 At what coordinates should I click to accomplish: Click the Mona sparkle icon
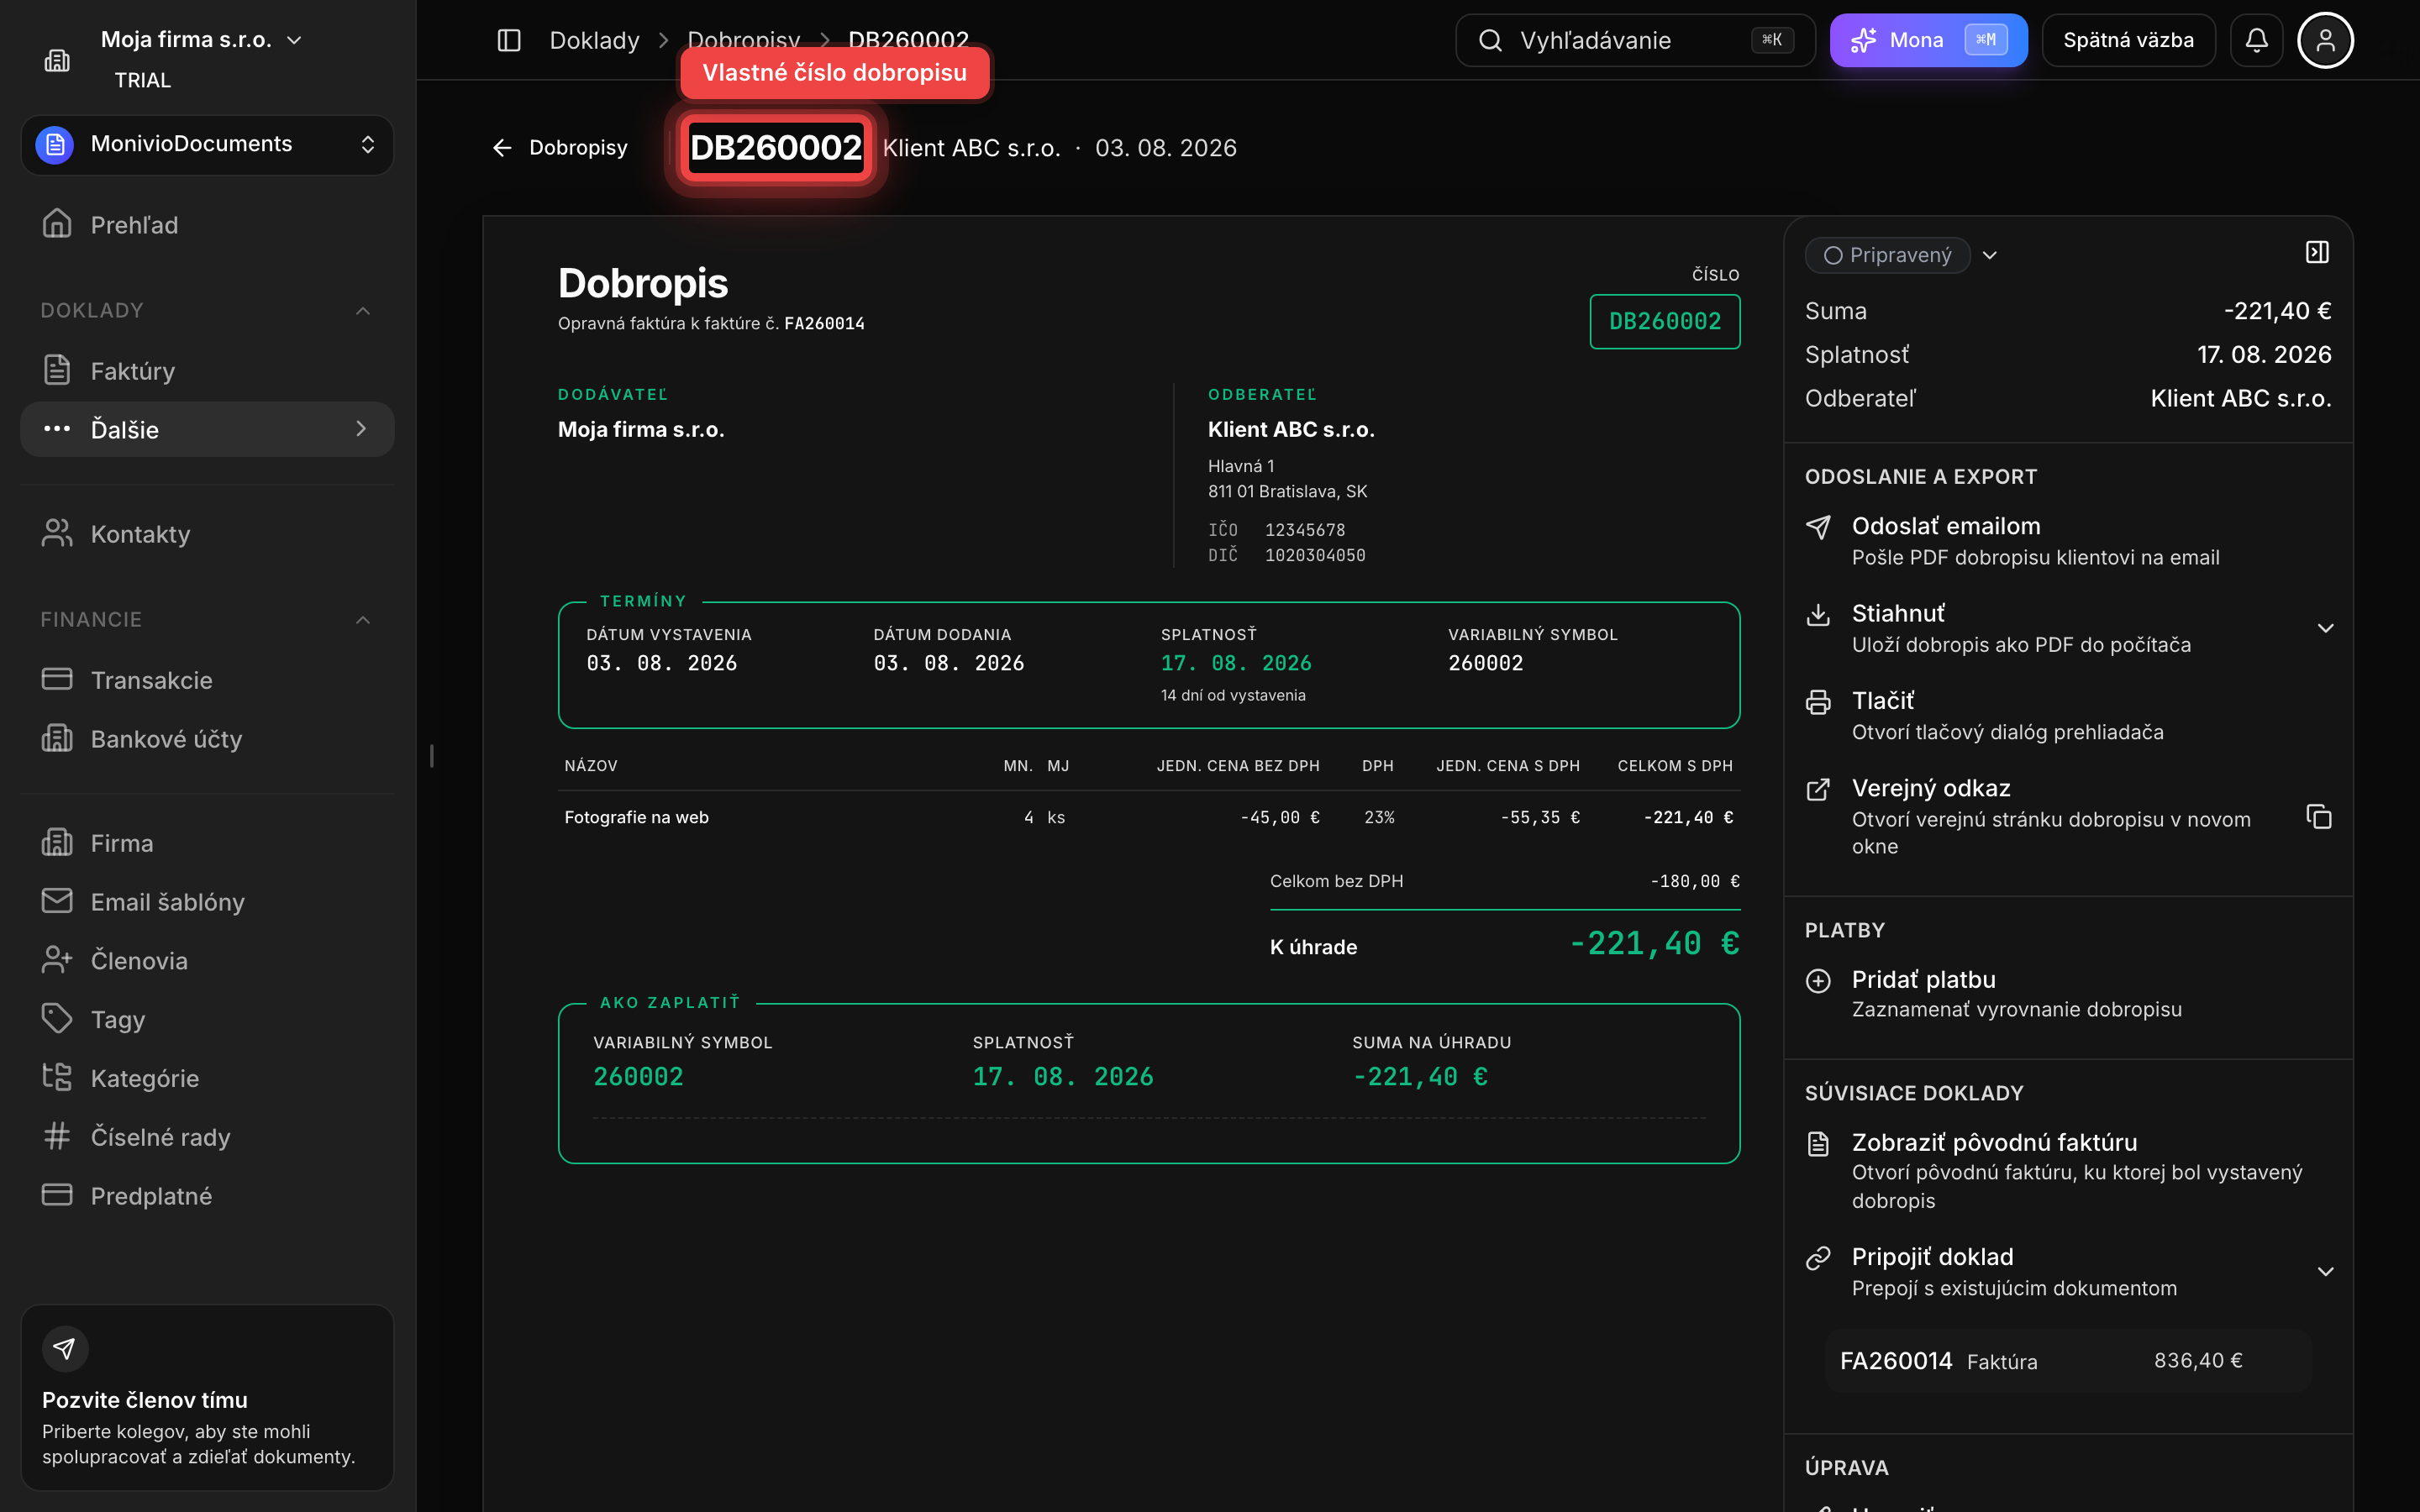[x=1863, y=40]
